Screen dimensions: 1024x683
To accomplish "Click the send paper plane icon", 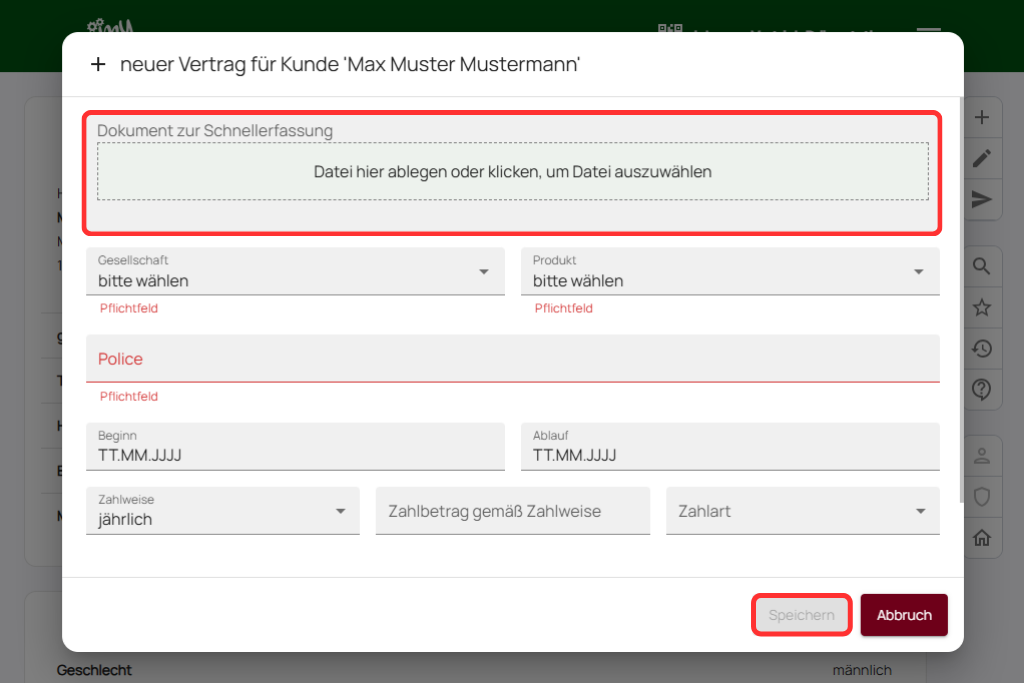I will coord(982,200).
